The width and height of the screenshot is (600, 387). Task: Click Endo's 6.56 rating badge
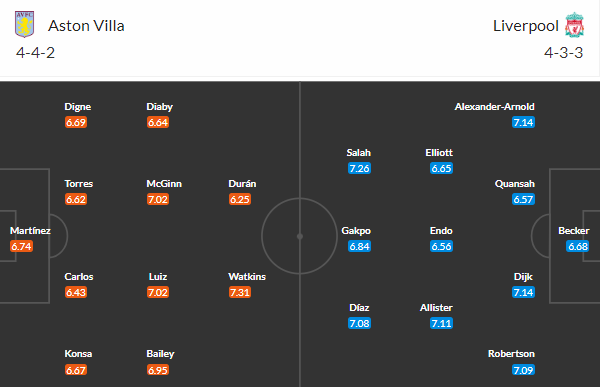[442, 246]
